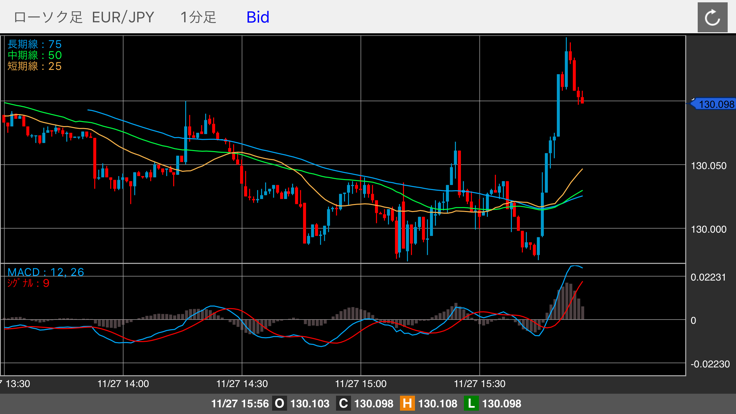Viewport: 736px width, 414px height.
Task: Click the white O open-price badge
Action: coord(279,404)
